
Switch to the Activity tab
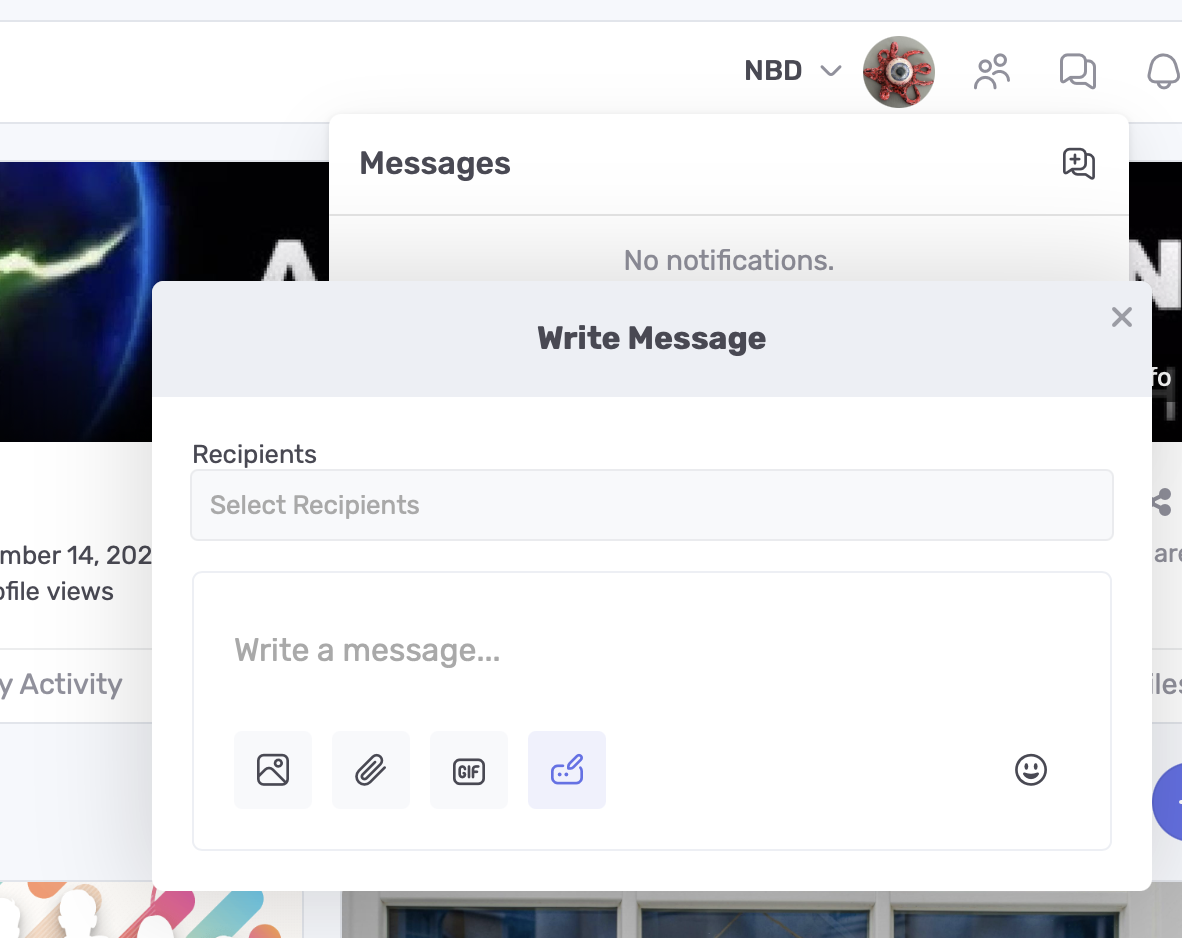click(x=65, y=685)
